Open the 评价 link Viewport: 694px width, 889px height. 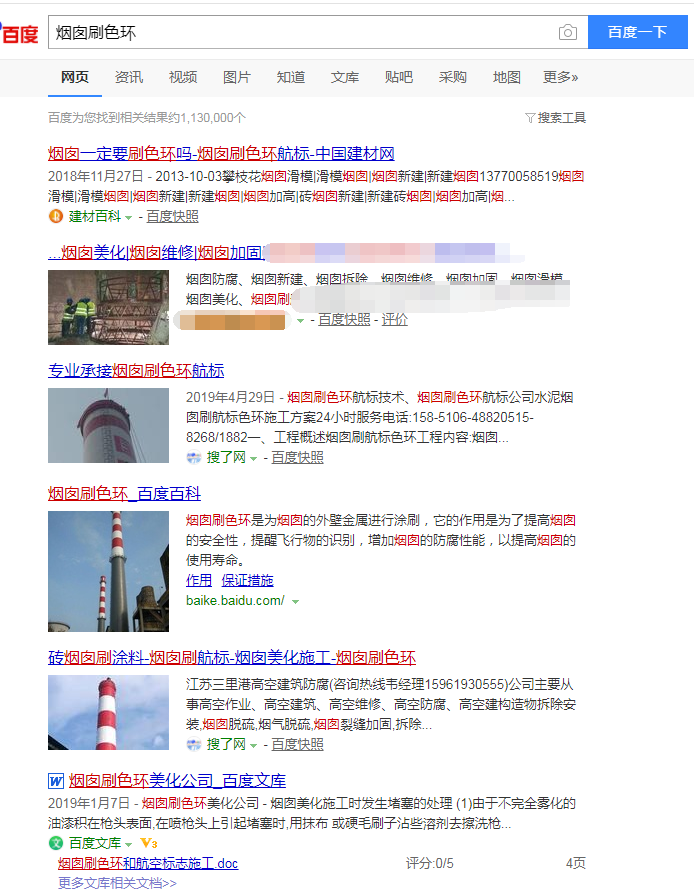(x=395, y=320)
